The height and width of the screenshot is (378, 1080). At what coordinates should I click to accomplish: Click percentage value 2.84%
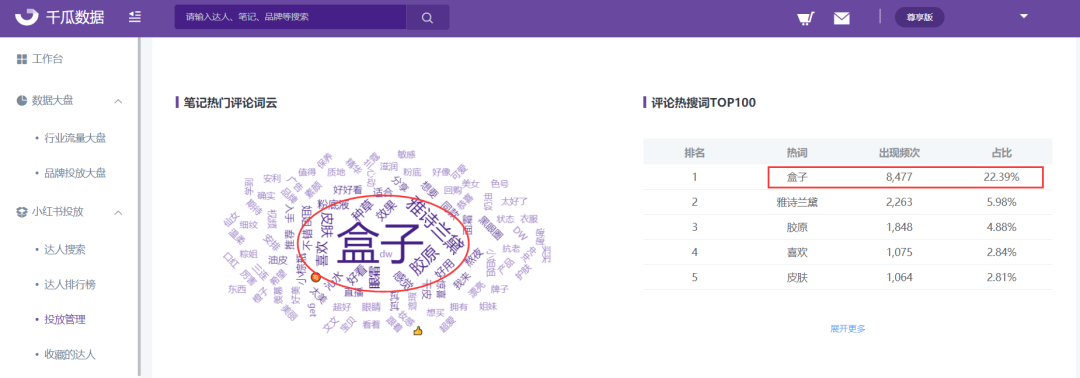[x=1001, y=252]
